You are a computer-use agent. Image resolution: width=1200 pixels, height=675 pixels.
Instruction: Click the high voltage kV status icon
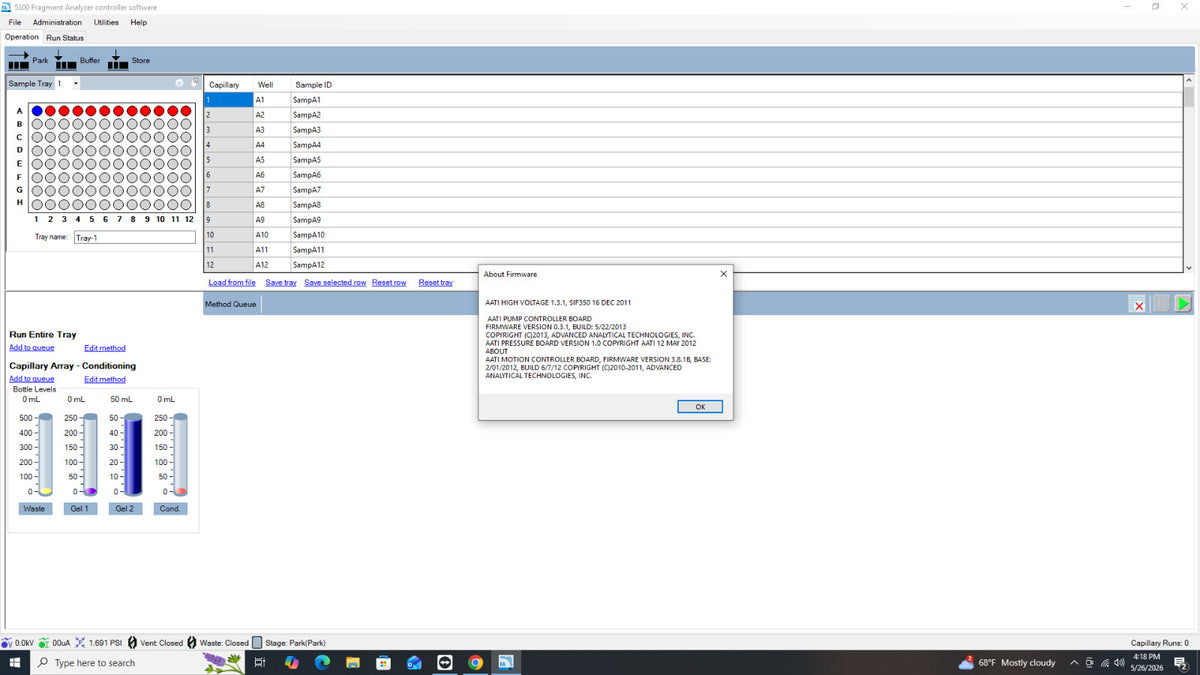click(7, 643)
